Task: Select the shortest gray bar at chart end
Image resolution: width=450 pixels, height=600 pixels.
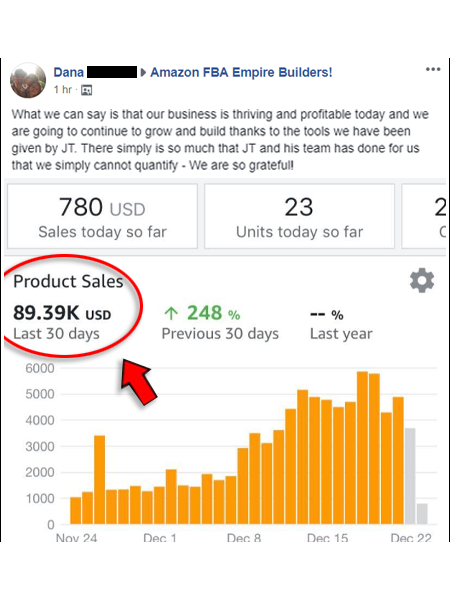Action: click(422, 514)
